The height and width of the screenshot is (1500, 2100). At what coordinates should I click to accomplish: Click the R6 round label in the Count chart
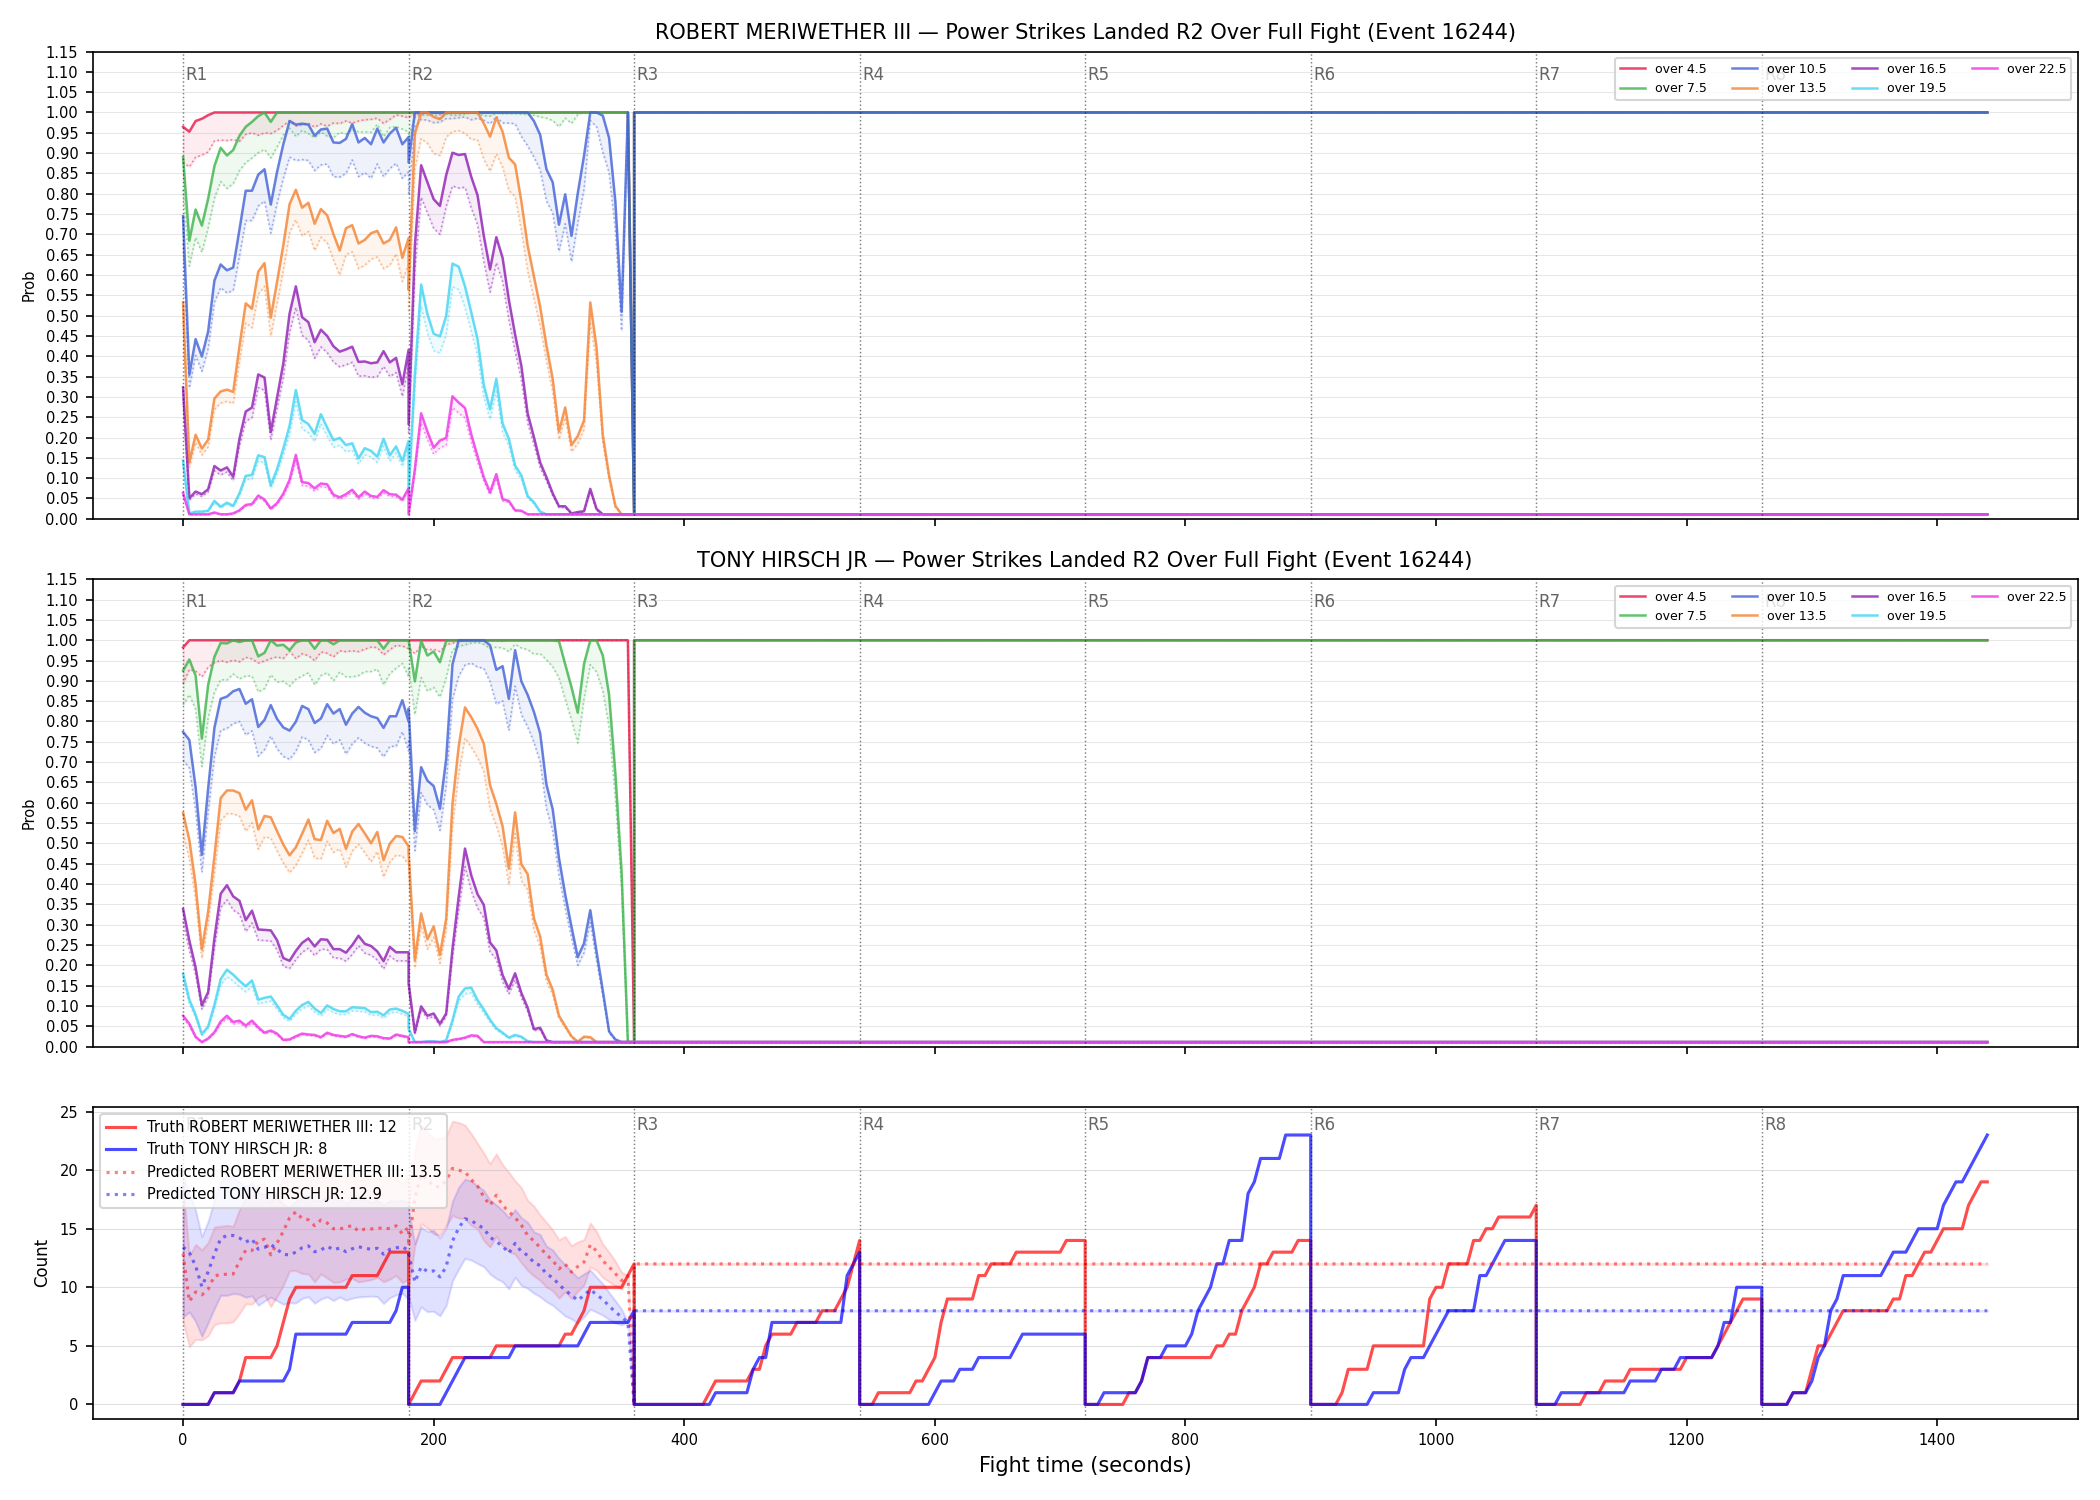click(1324, 1124)
